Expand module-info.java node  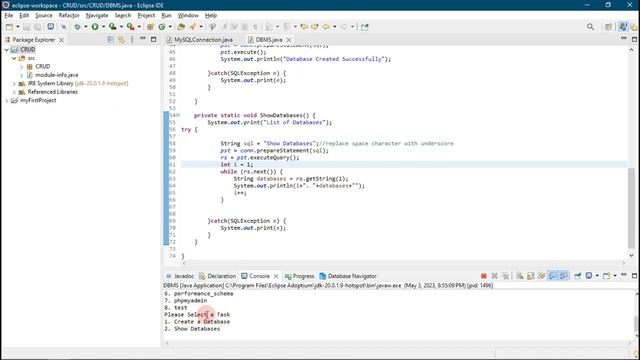point(22,75)
